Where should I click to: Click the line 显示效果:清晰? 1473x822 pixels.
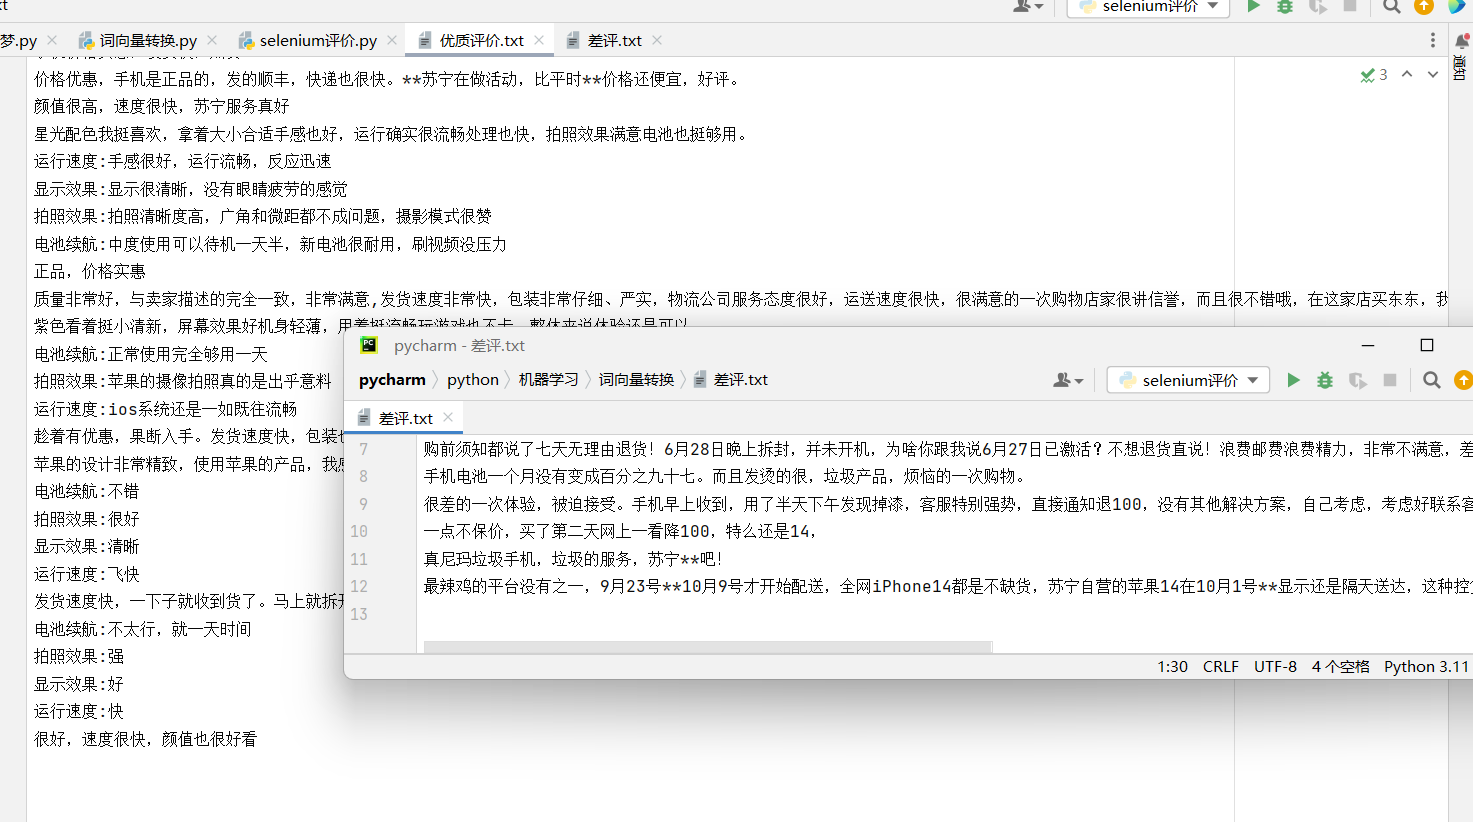tap(87, 546)
